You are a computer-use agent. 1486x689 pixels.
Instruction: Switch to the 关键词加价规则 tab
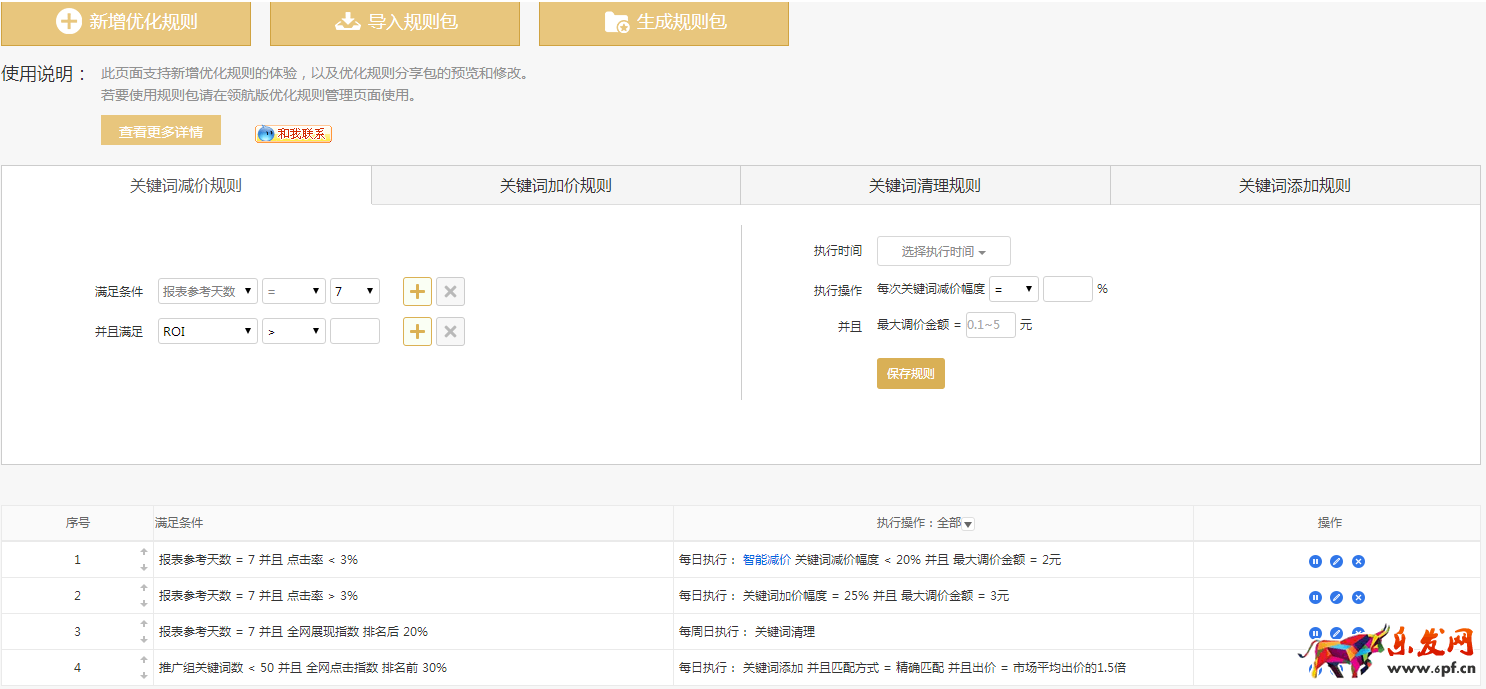(555, 186)
